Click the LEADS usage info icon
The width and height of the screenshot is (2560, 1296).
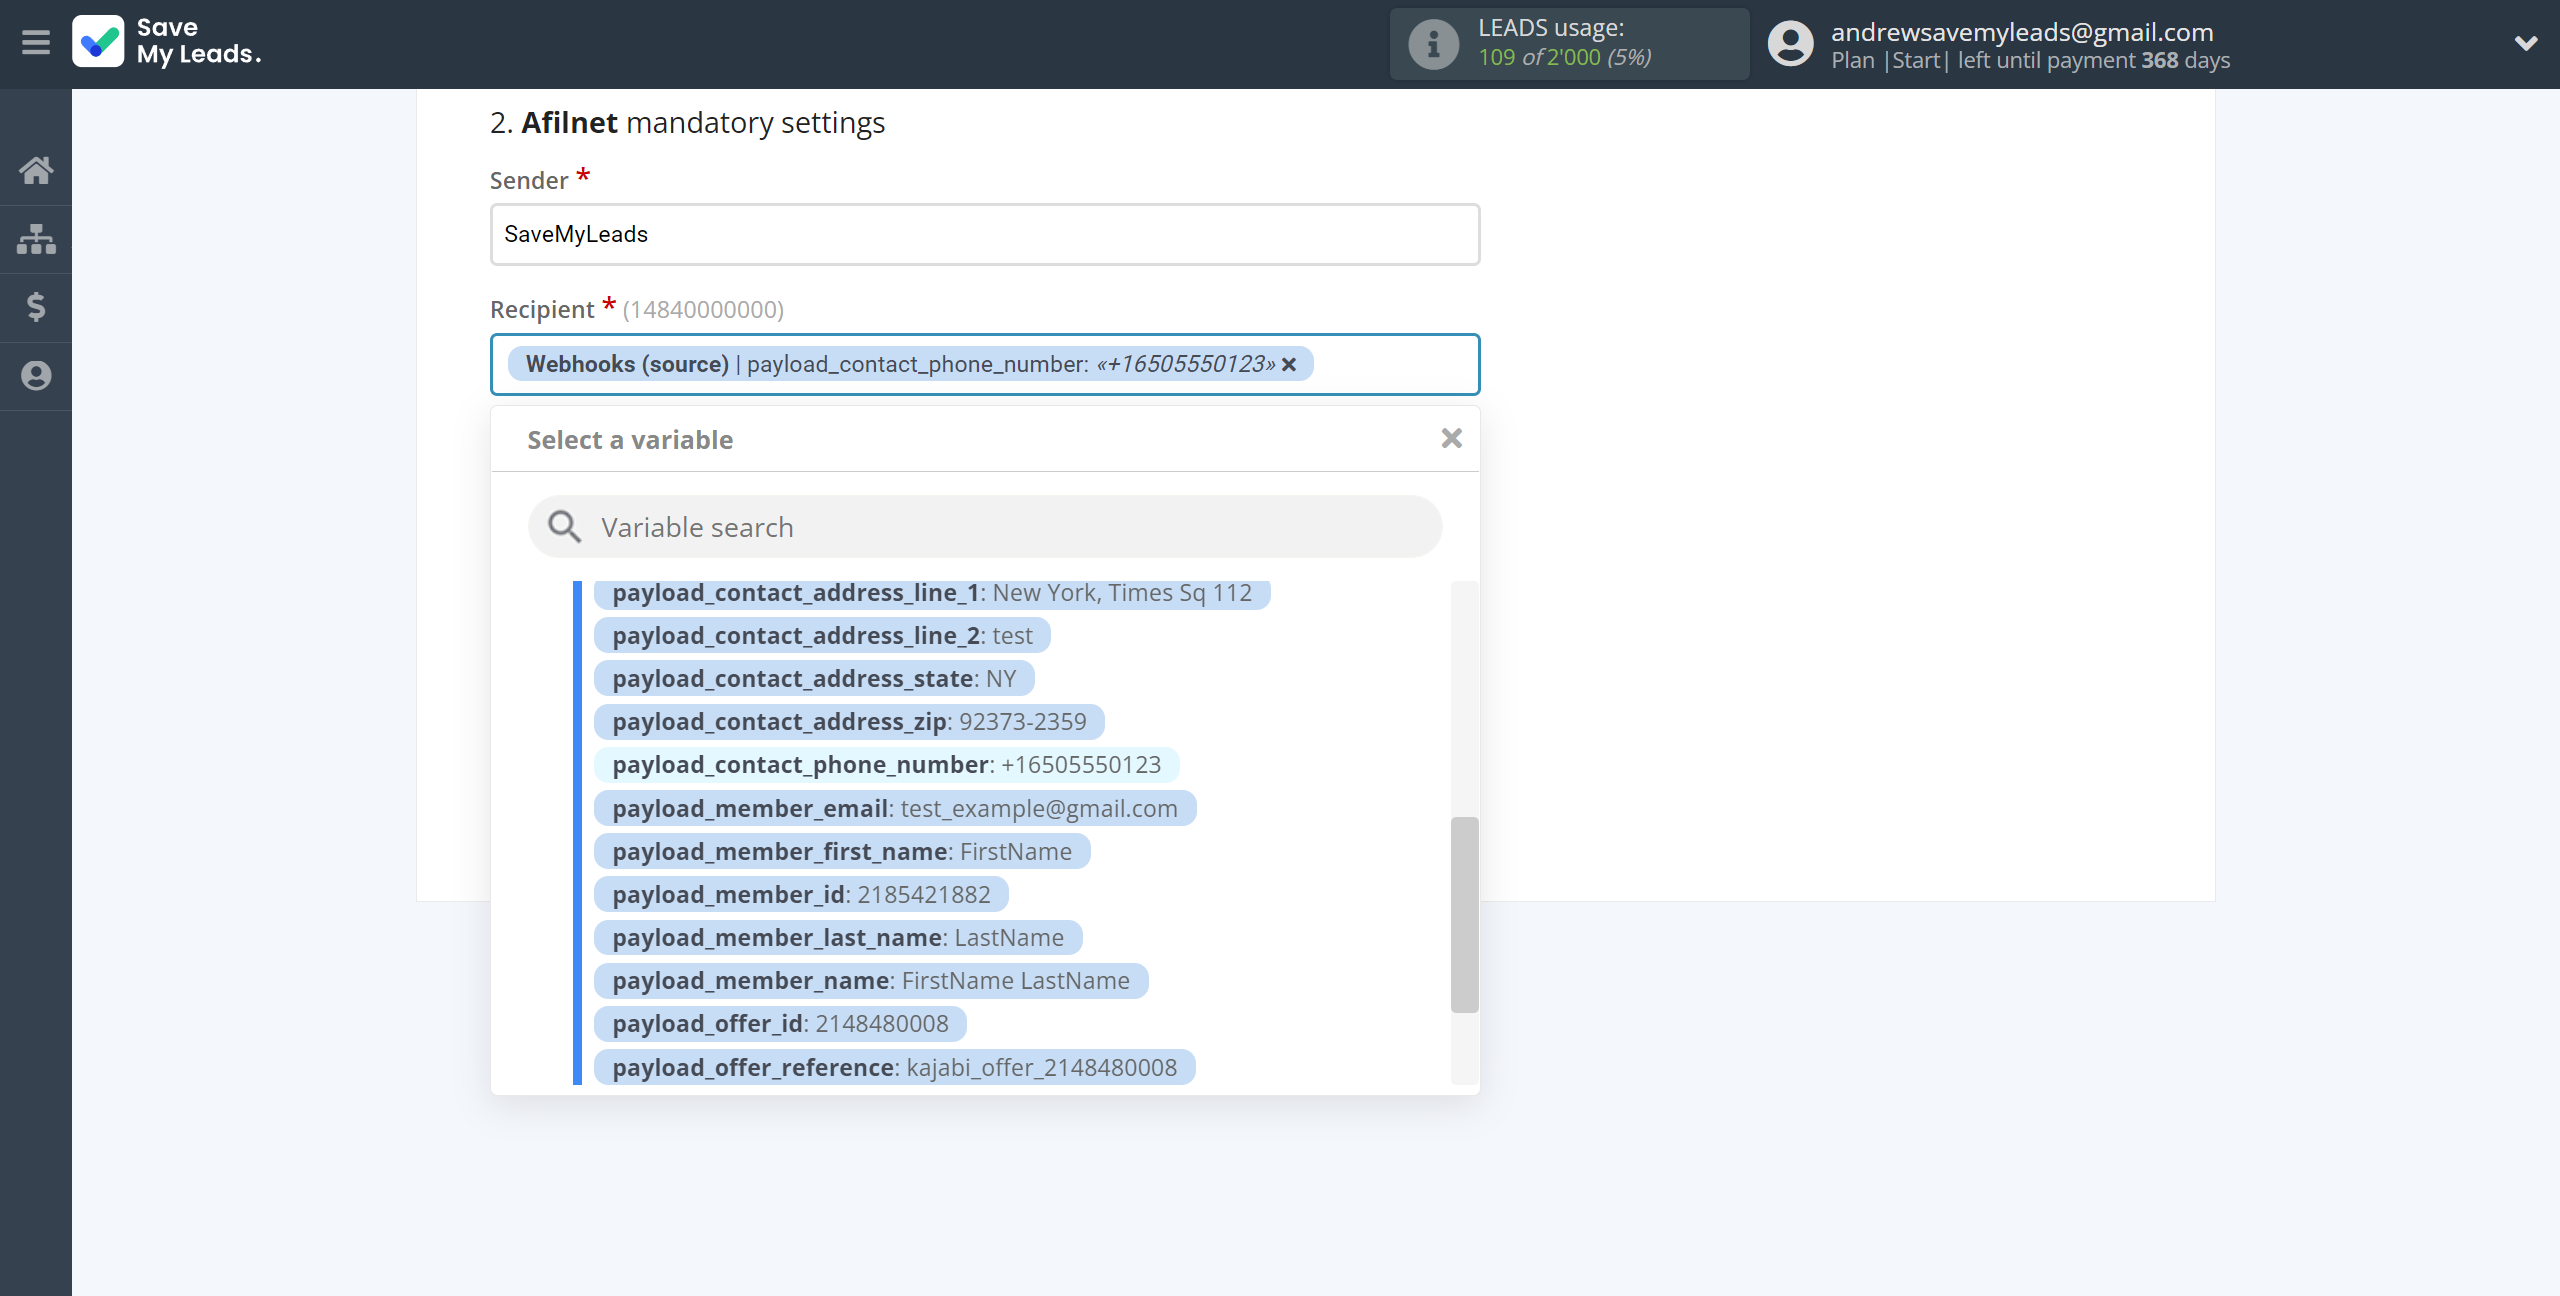(1433, 44)
